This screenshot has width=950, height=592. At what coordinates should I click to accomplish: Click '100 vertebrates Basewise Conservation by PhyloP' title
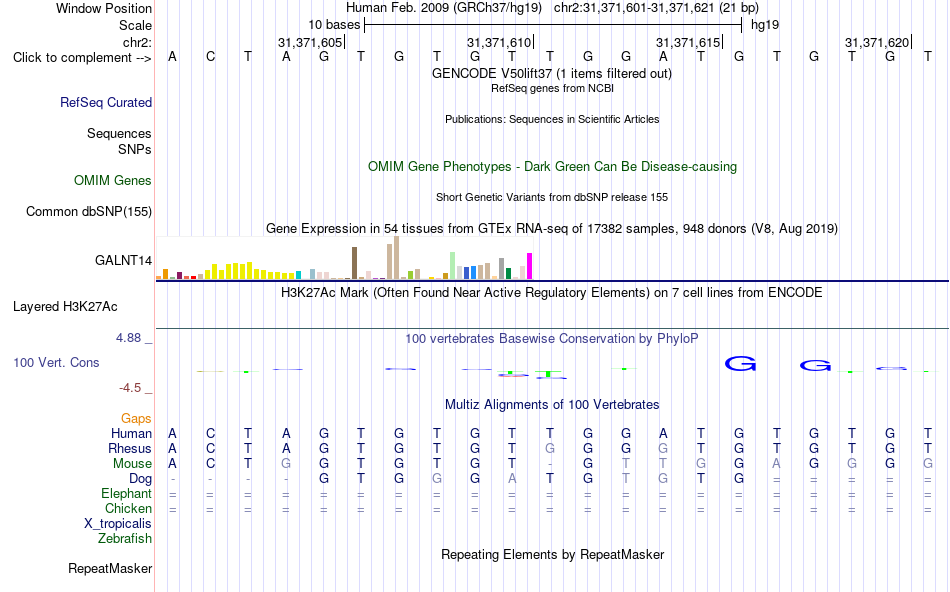(x=552, y=339)
